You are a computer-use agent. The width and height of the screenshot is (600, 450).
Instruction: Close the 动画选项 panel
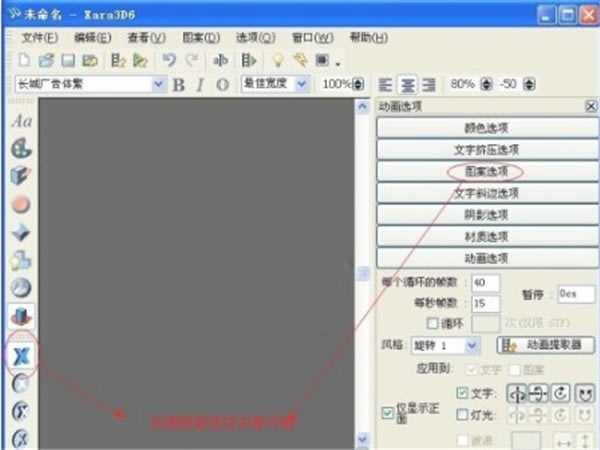pos(591,106)
